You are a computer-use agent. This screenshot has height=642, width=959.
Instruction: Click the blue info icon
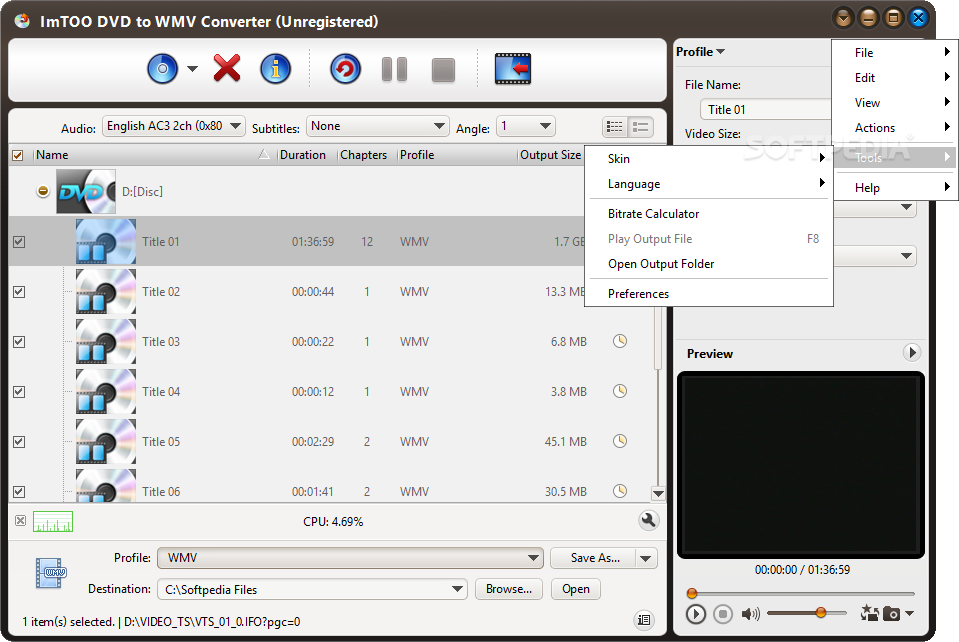(276, 68)
